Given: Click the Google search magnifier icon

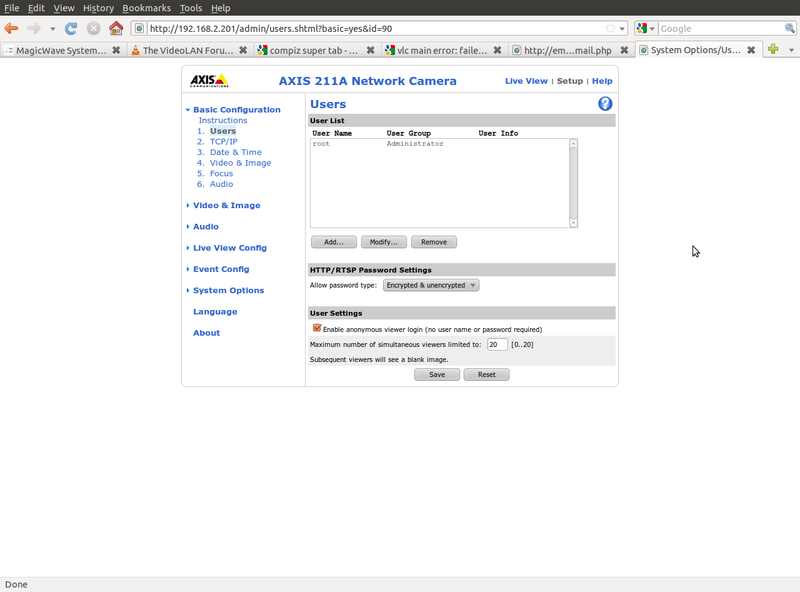Looking at the screenshot, I should 789,29.
